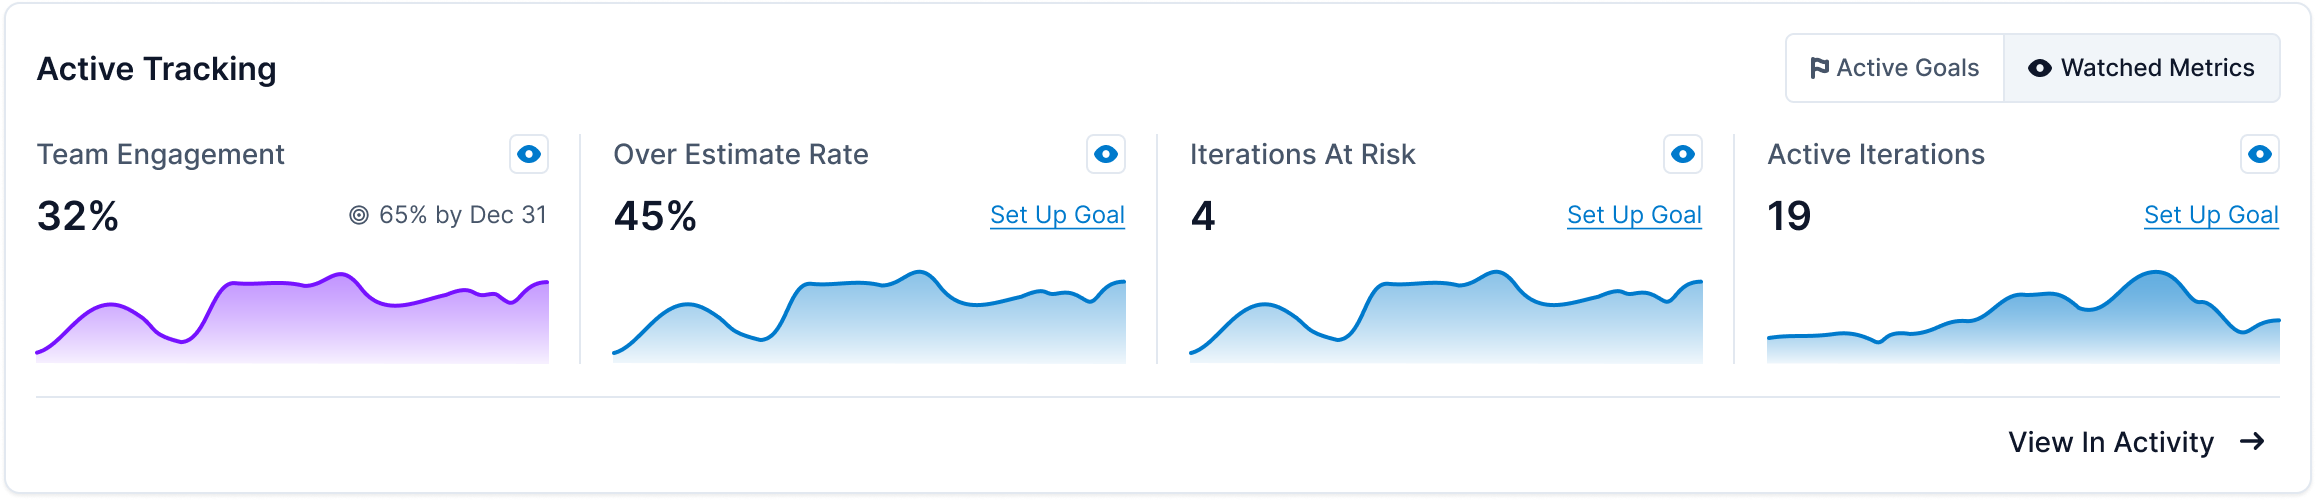
Task: Click the arrow icon after View In Activity
Action: tap(2252, 441)
